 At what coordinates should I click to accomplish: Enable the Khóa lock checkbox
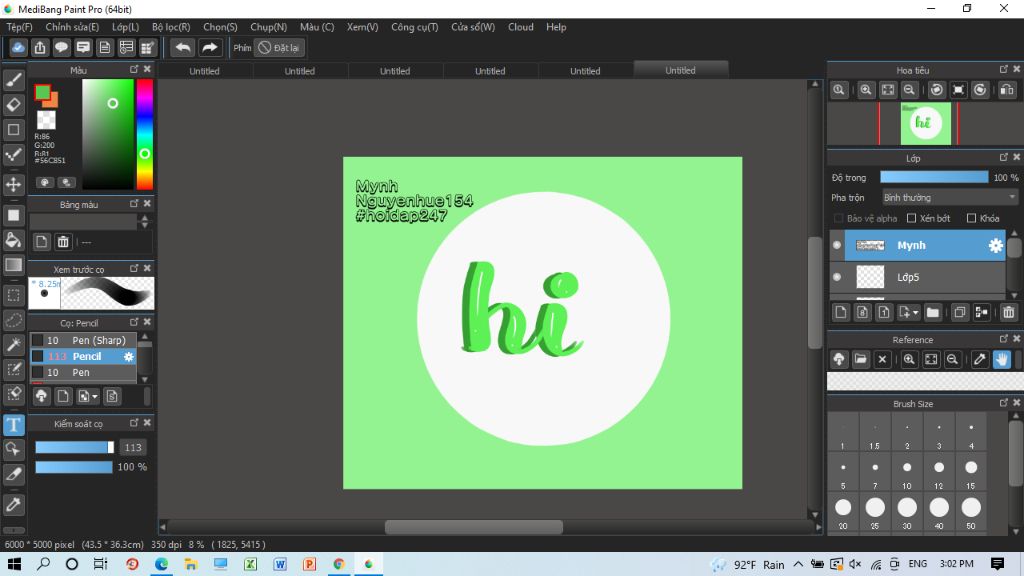point(971,218)
